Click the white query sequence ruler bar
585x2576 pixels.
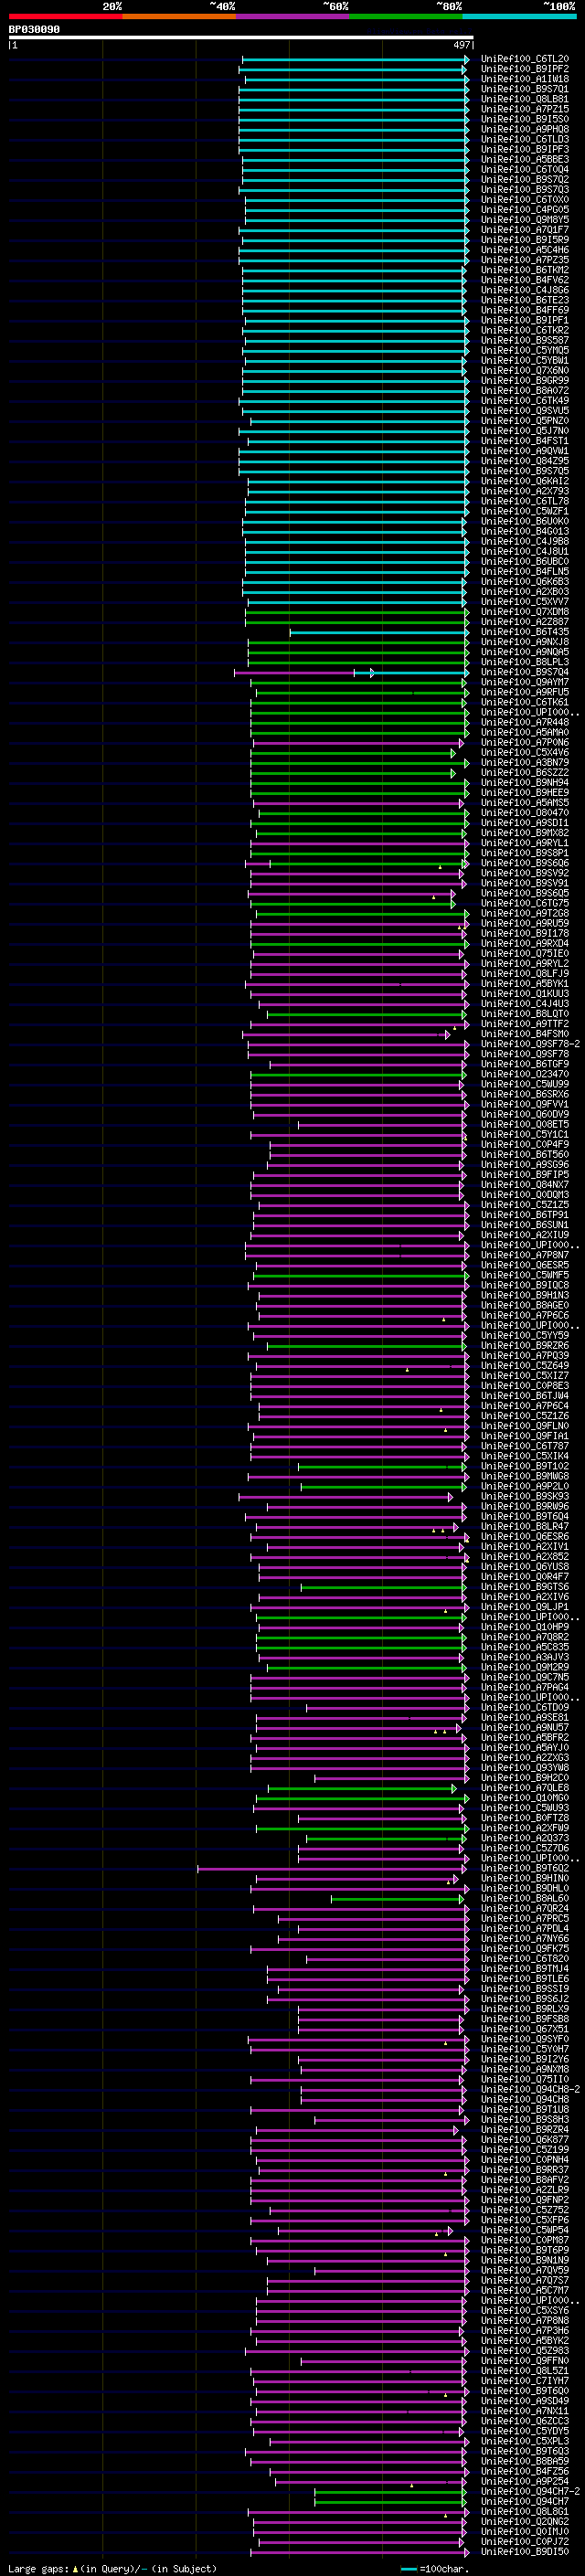[x=241, y=38]
